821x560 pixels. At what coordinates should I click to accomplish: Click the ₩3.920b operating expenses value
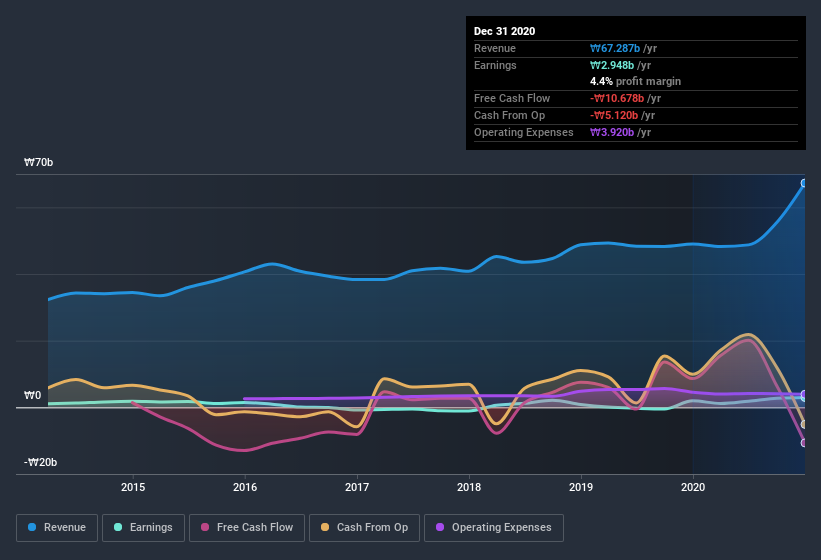coord(612,132)
